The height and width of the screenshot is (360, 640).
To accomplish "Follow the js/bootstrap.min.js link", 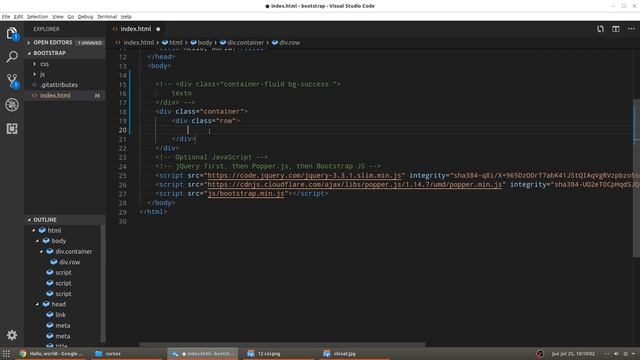I will 246,193.
